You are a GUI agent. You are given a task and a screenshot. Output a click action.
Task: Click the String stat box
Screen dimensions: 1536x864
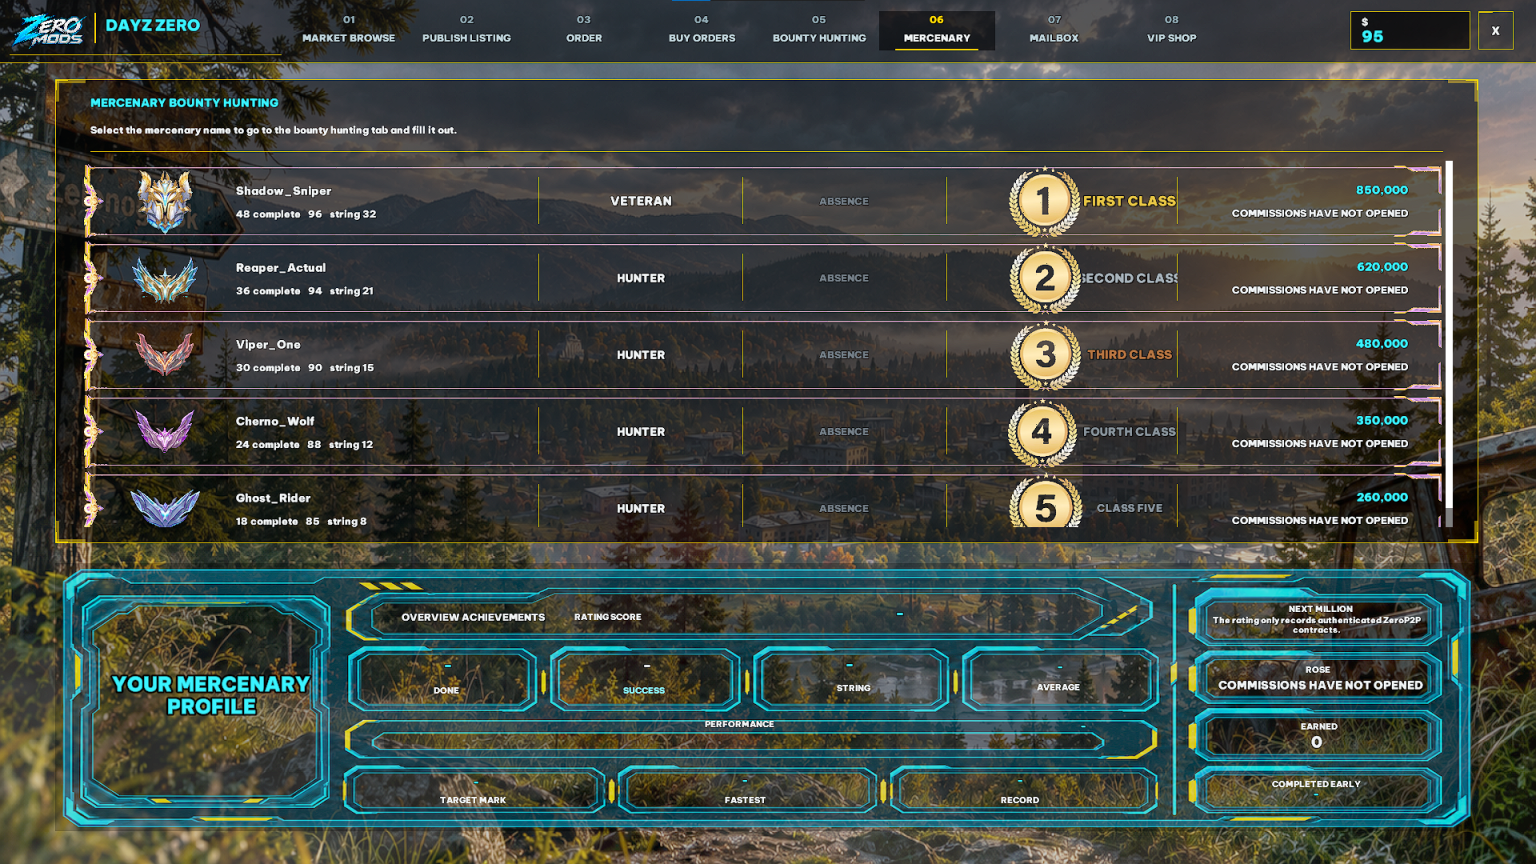(x=851, y=680)
